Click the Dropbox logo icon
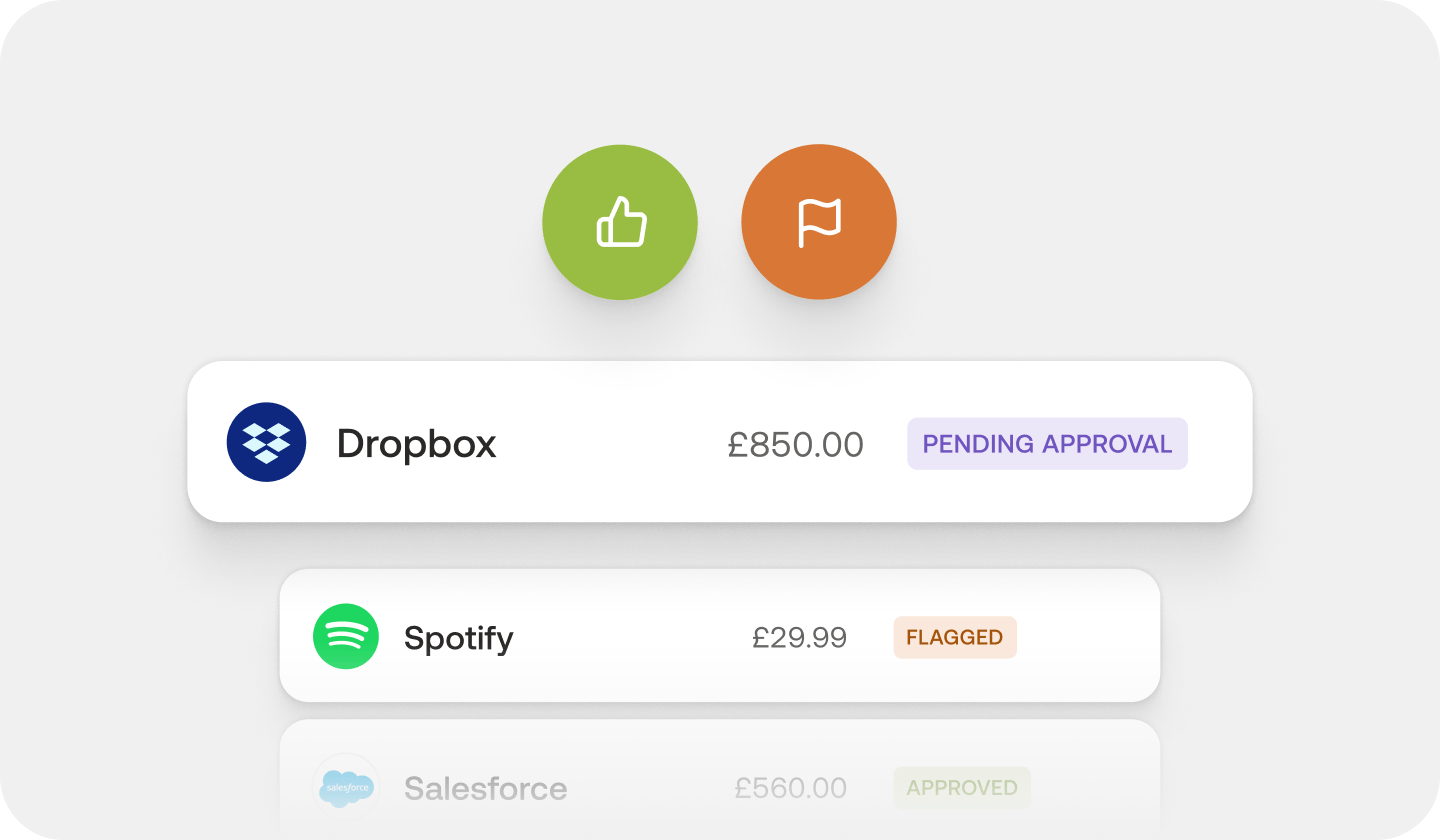Image resolution: width=1440 pixels, height=840 pixels. 266,442
